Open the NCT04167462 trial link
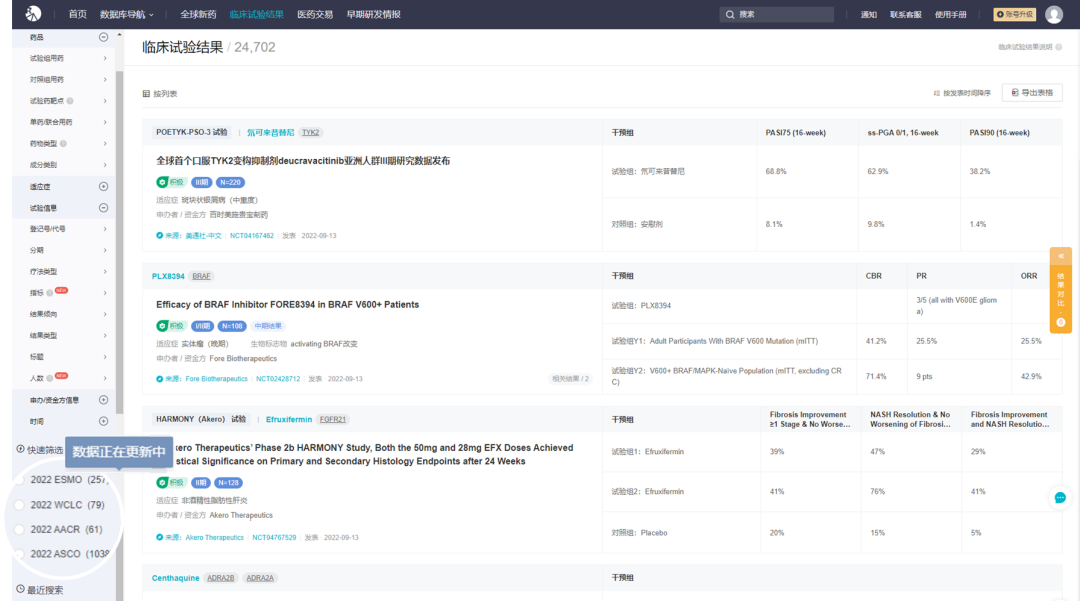Viewport: 1080px width, 601px height. (x=251, y=235)
